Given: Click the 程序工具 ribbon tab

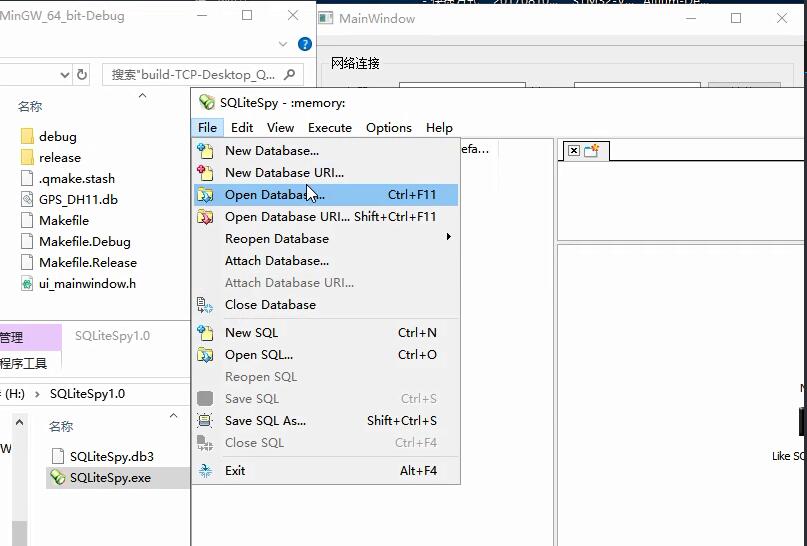Looking at the screenshot, I should (x=23, y=363).
